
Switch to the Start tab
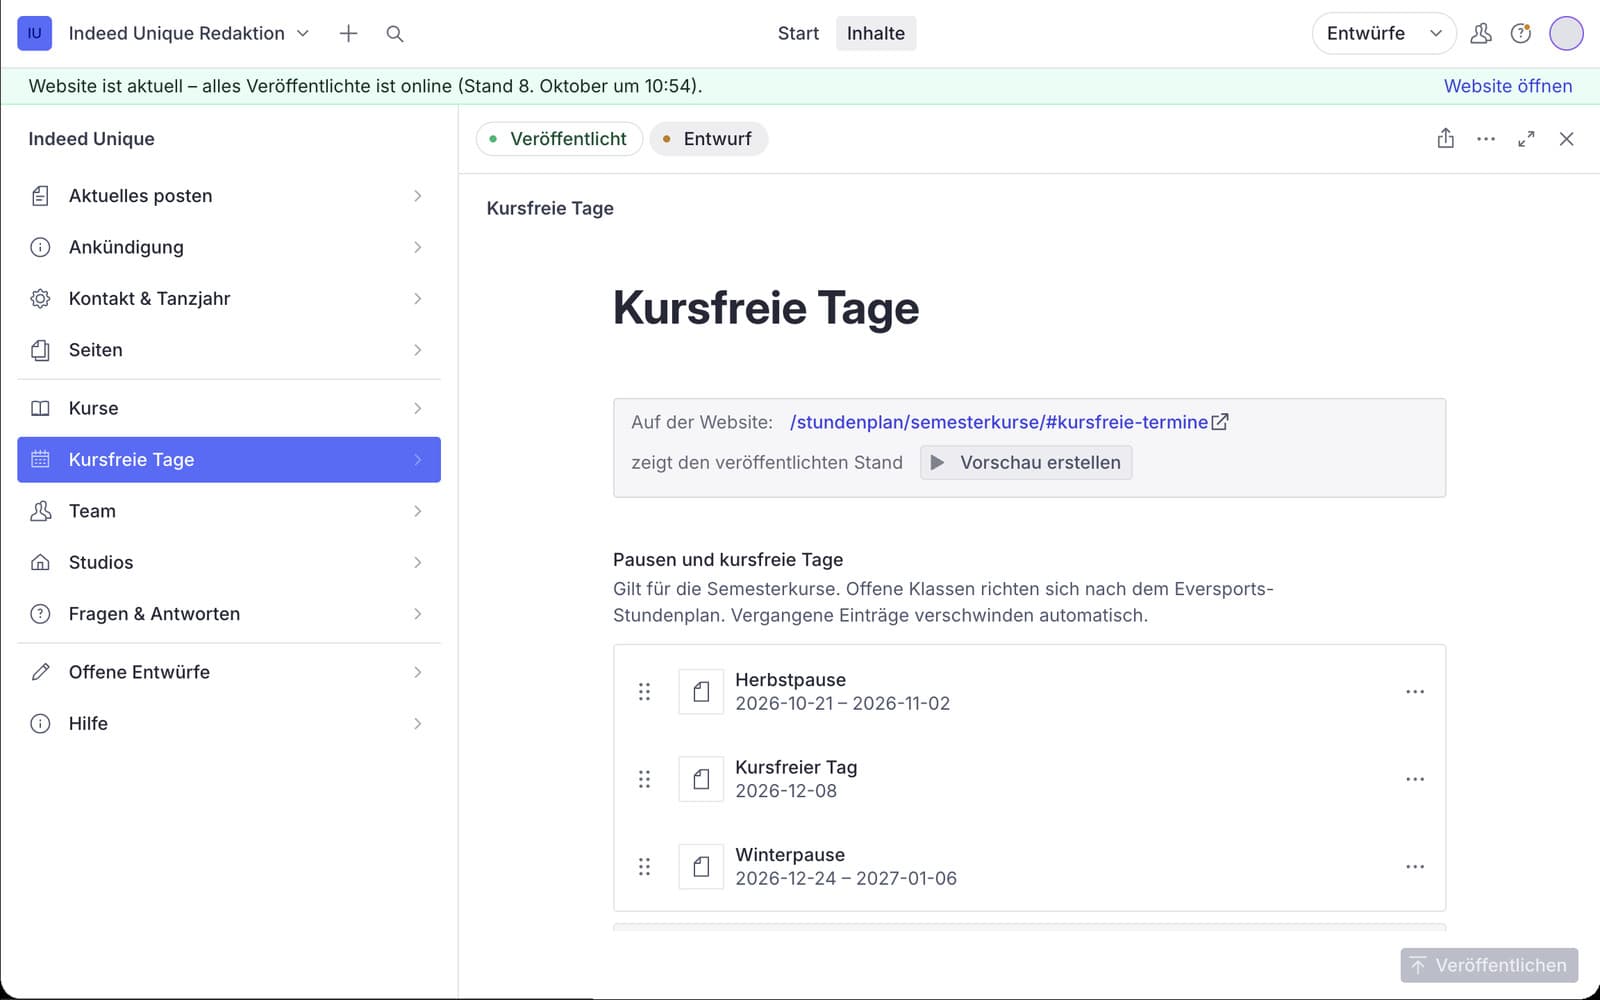click(798, 34)
